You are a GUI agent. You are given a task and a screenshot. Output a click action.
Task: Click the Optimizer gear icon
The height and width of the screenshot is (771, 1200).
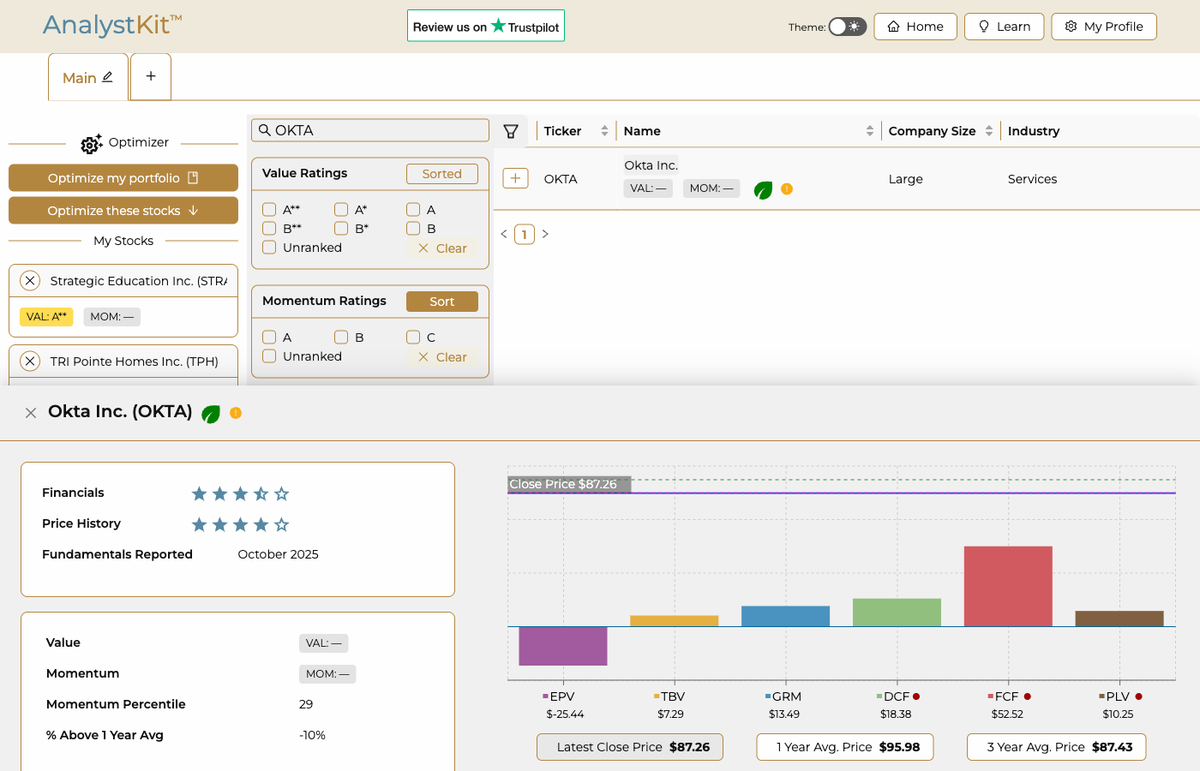point(91,144)
